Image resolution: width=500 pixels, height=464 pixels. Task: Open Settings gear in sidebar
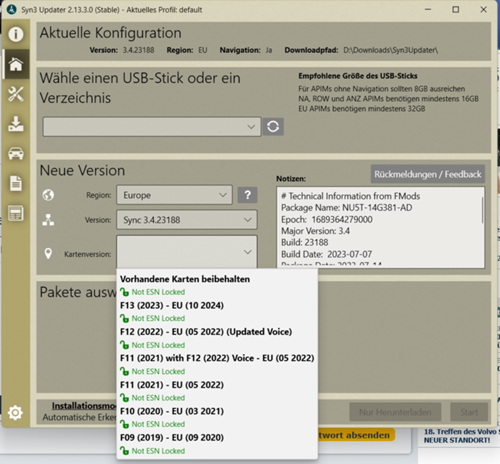coord(15,413)
